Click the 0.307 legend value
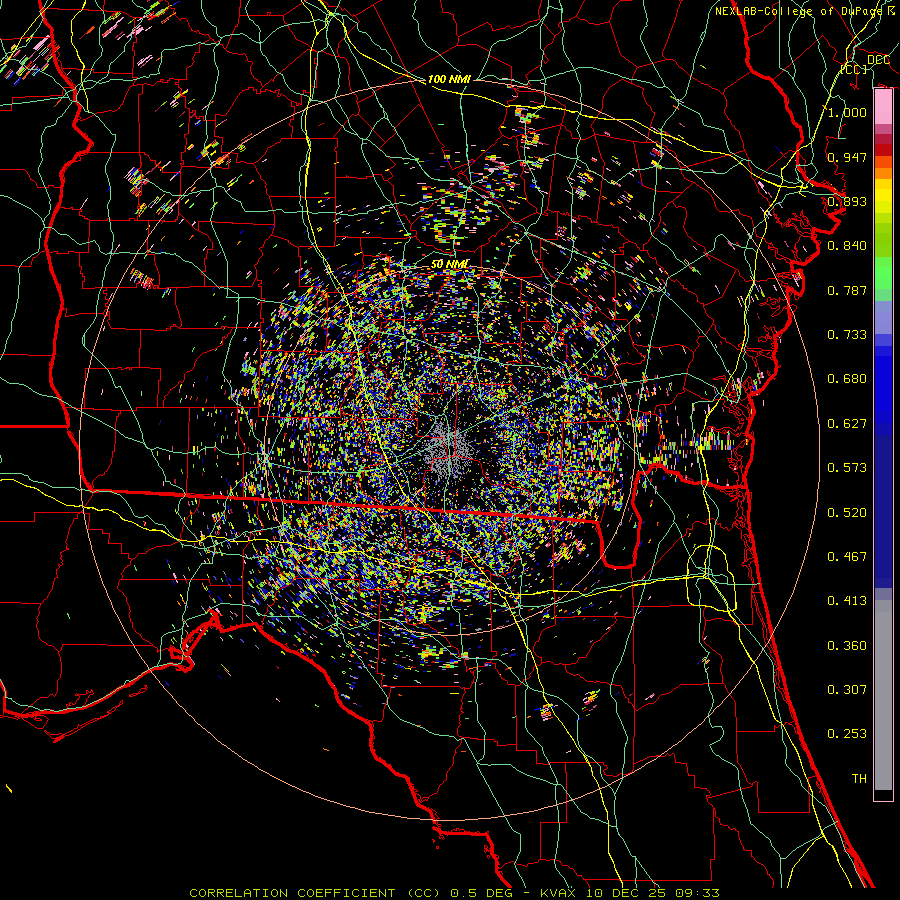This screenshot has width=900, height=900. (847, 690)
